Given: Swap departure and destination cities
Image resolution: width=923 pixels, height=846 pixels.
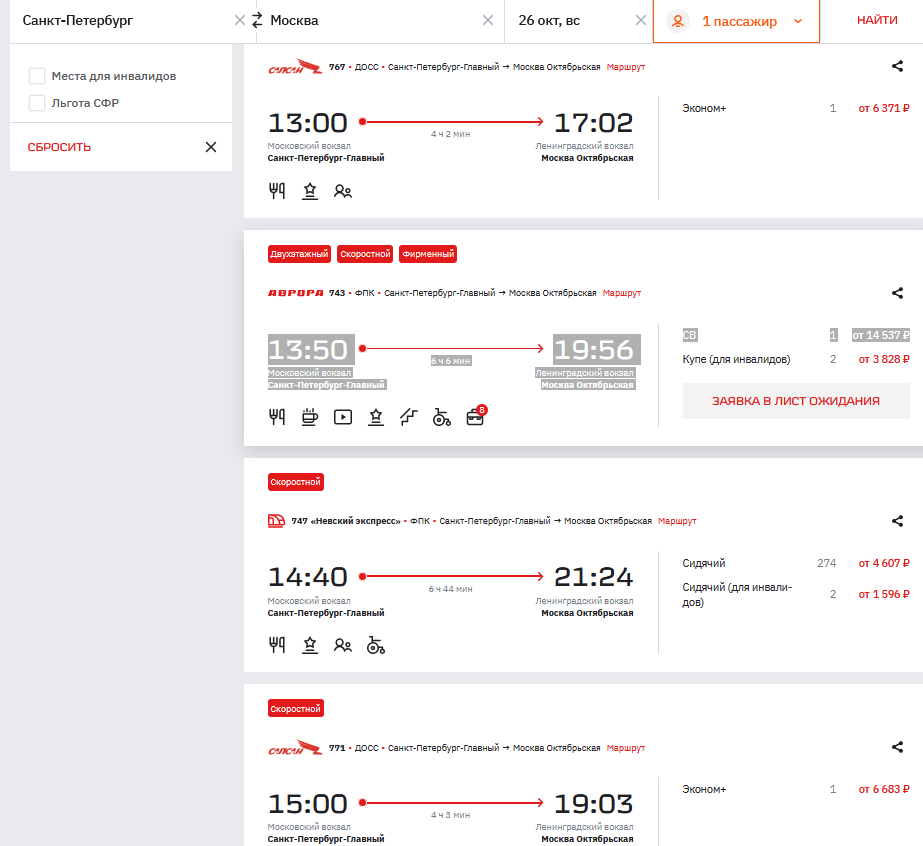Looking at the screenshot, I should [257, 20].
